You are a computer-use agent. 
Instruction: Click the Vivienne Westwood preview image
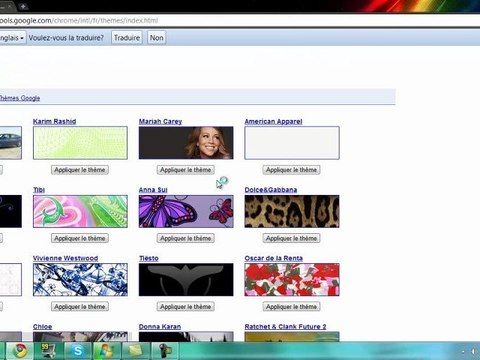click(80, 280)
